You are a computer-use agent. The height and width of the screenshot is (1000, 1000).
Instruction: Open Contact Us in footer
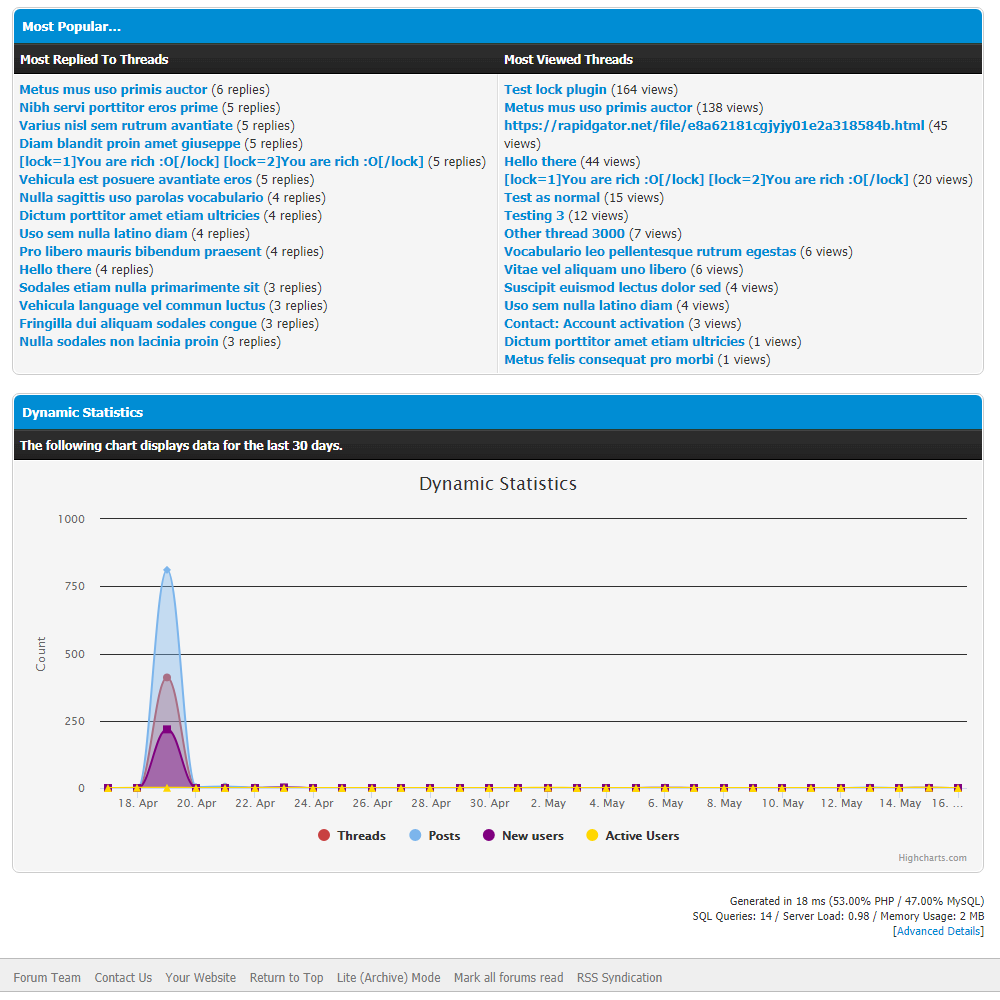(123, 978)
